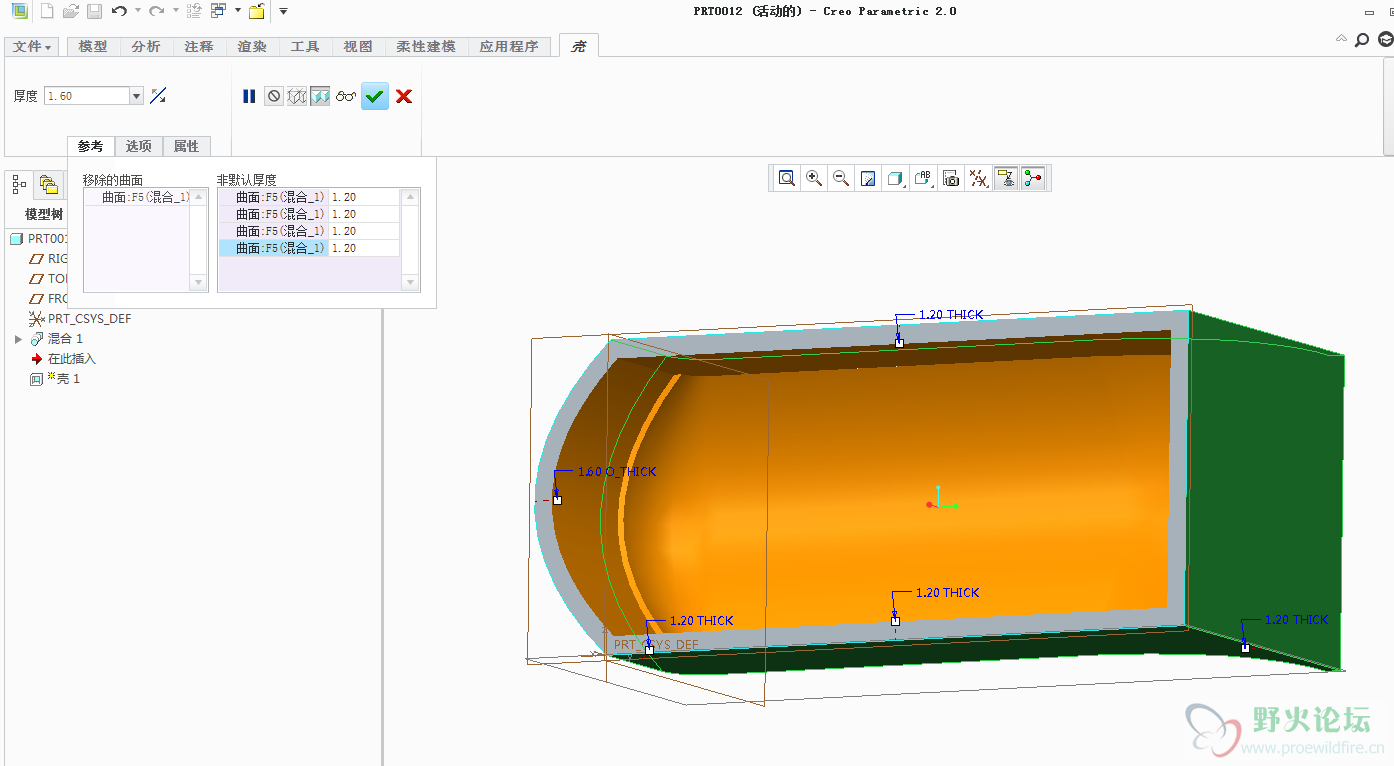This screenshot has height=766, width=1394.
Task: Accept the shell feature with green checkmark
Action: pos(375,96)
